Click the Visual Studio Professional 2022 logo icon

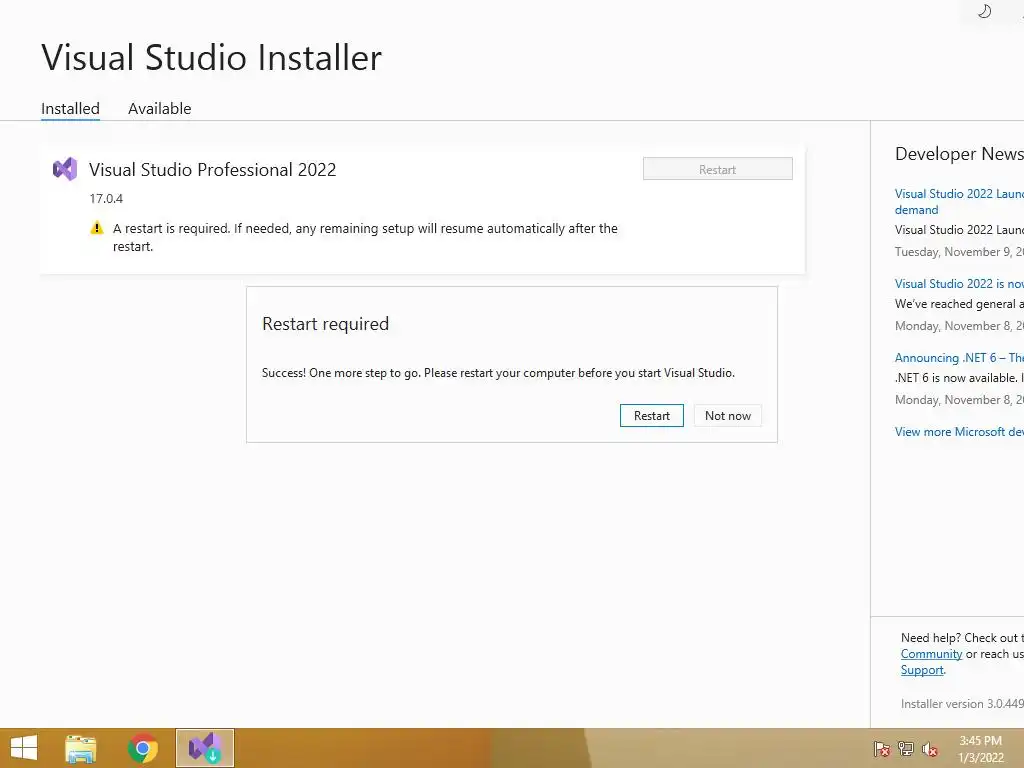(x=65, y=170)
